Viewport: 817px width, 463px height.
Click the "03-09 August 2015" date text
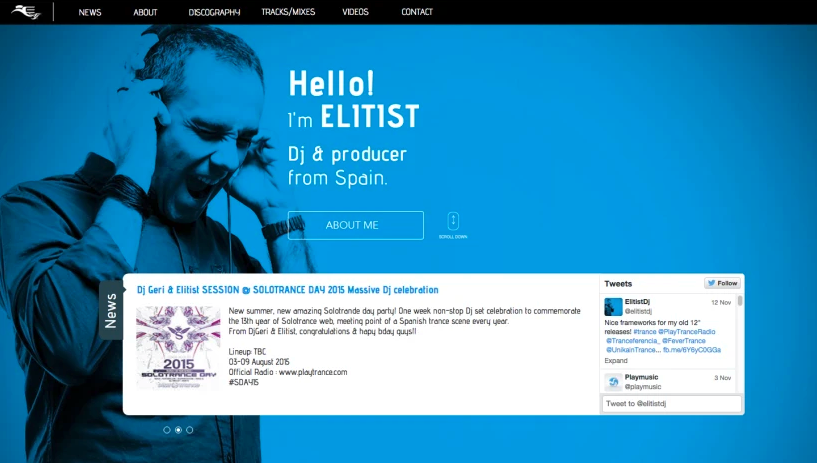[x=259, y=362]
